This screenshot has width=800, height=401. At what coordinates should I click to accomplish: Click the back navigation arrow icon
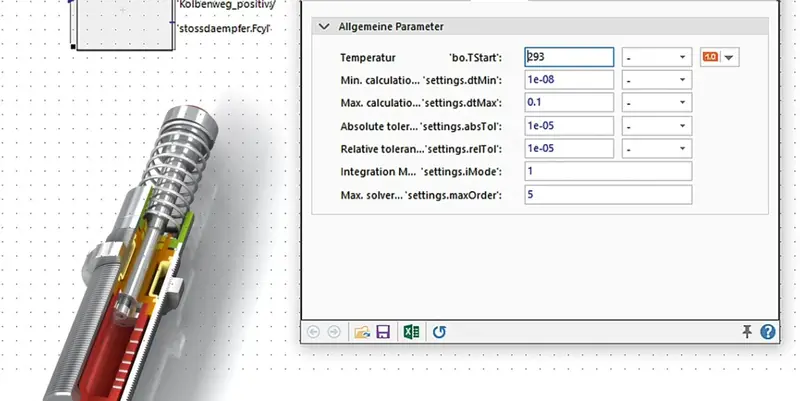(x=313, y=332)
